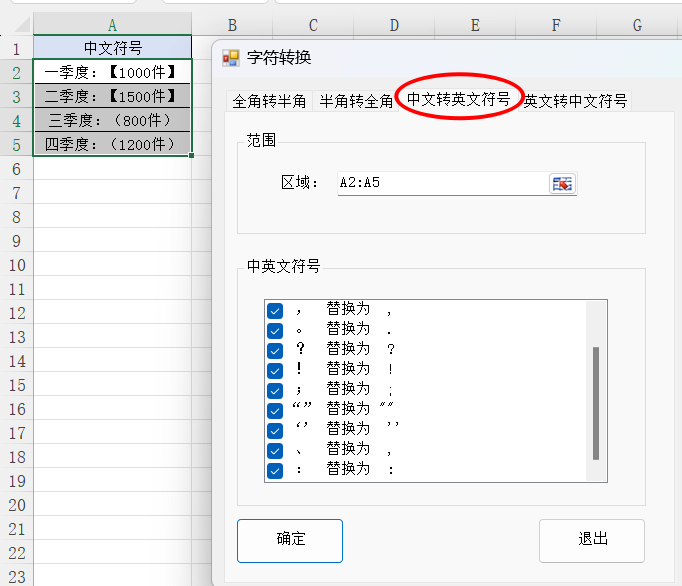Switch to the 全角转半角 tab
The width and height of the screenshot is (682, 586).
point(269,101)
